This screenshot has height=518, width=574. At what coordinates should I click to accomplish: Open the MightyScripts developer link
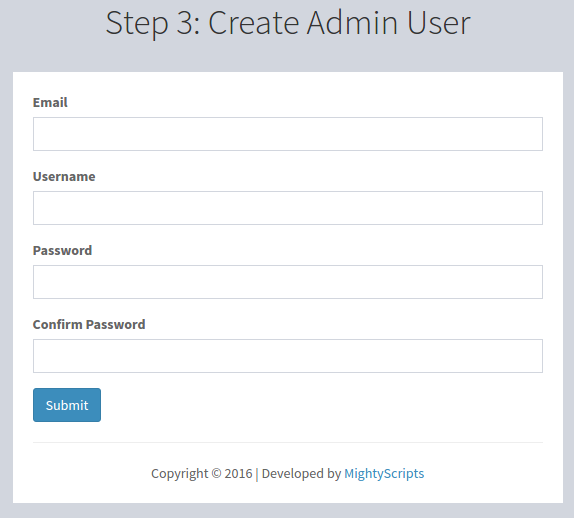point(384,473)
